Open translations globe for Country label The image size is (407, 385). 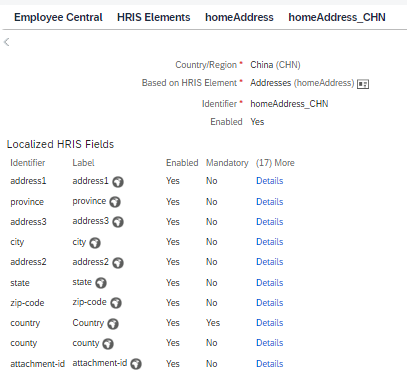tap(113, 324)
